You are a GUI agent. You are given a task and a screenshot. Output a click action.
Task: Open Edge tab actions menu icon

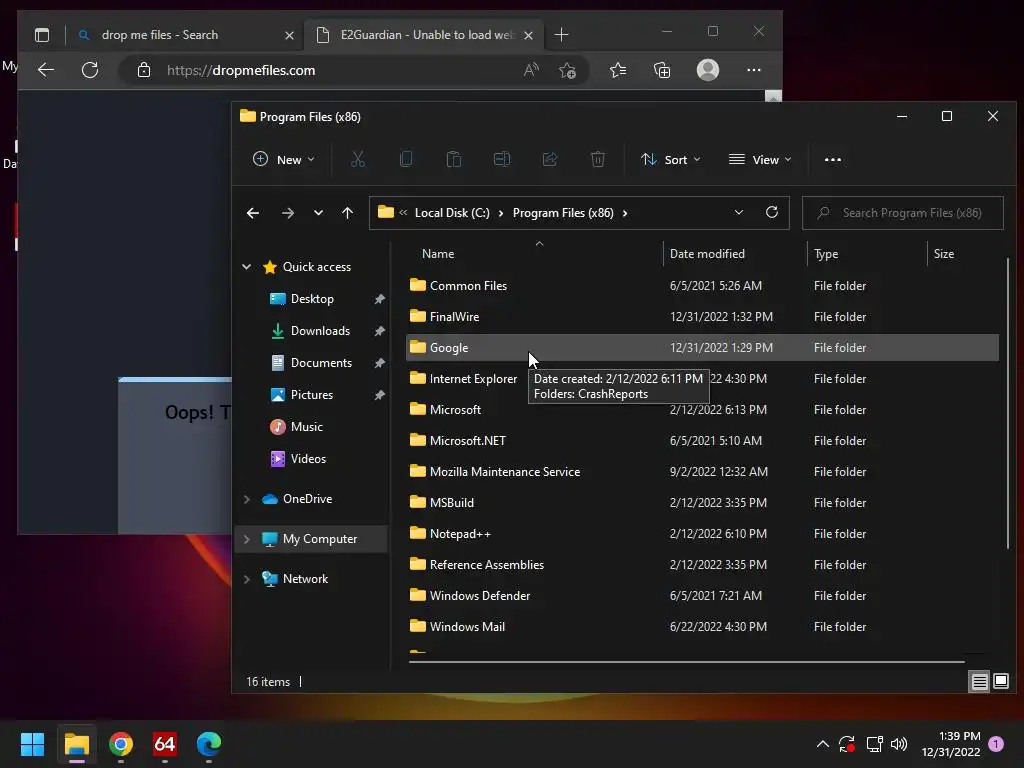42,35
